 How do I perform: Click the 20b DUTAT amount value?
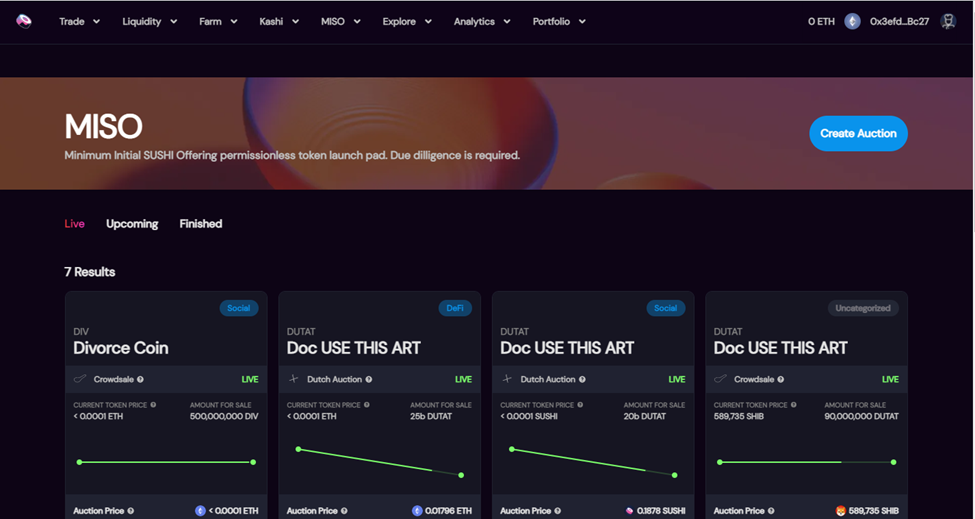pos(645,416)
